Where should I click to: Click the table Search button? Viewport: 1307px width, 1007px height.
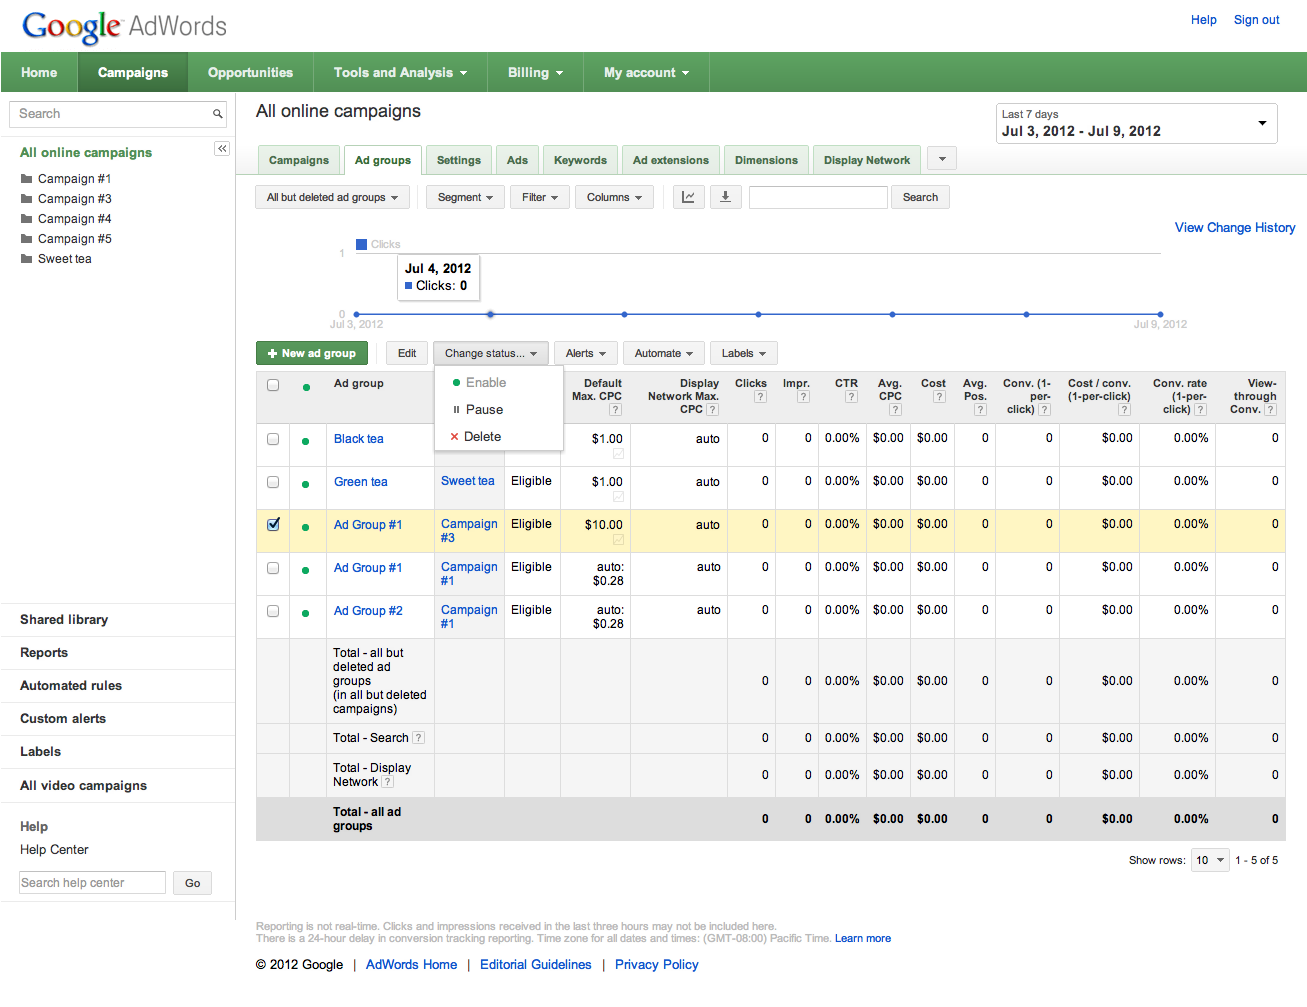click(x=920, y=197)
